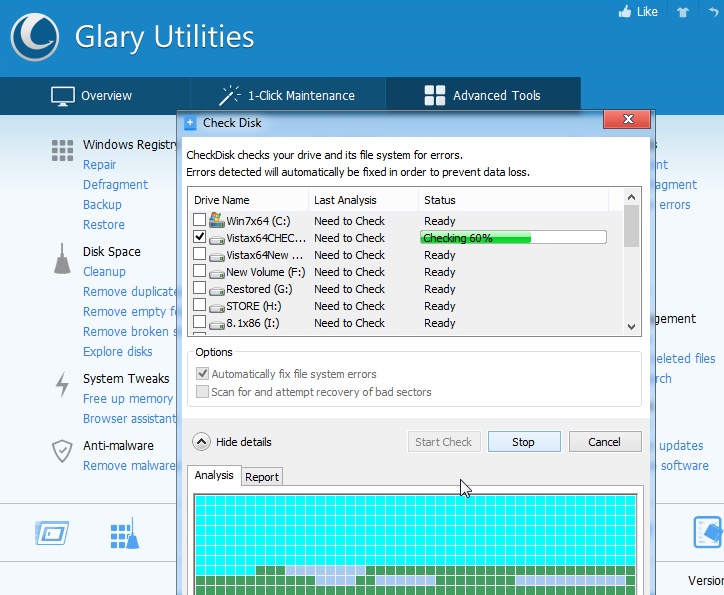Click Like text in the title bar

tap(647, 12)
